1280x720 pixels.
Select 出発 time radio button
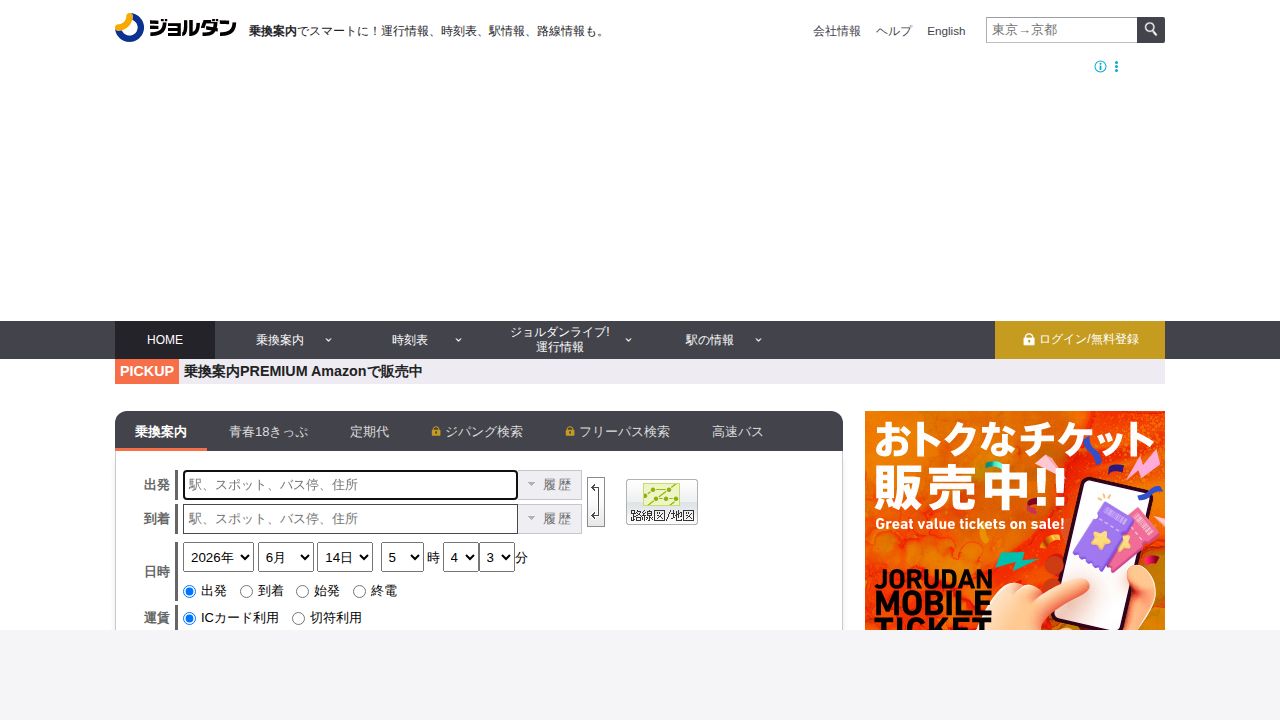click(190, 592)
